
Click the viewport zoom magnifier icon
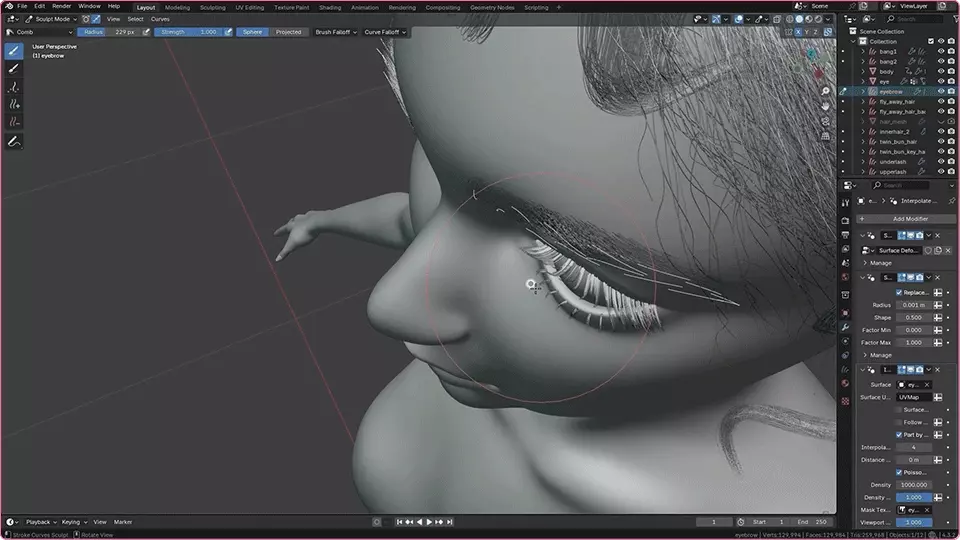tap(825, 91)
